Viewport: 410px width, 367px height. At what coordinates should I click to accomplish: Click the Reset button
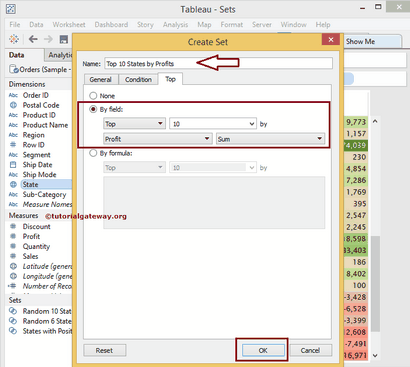[104, 350]
